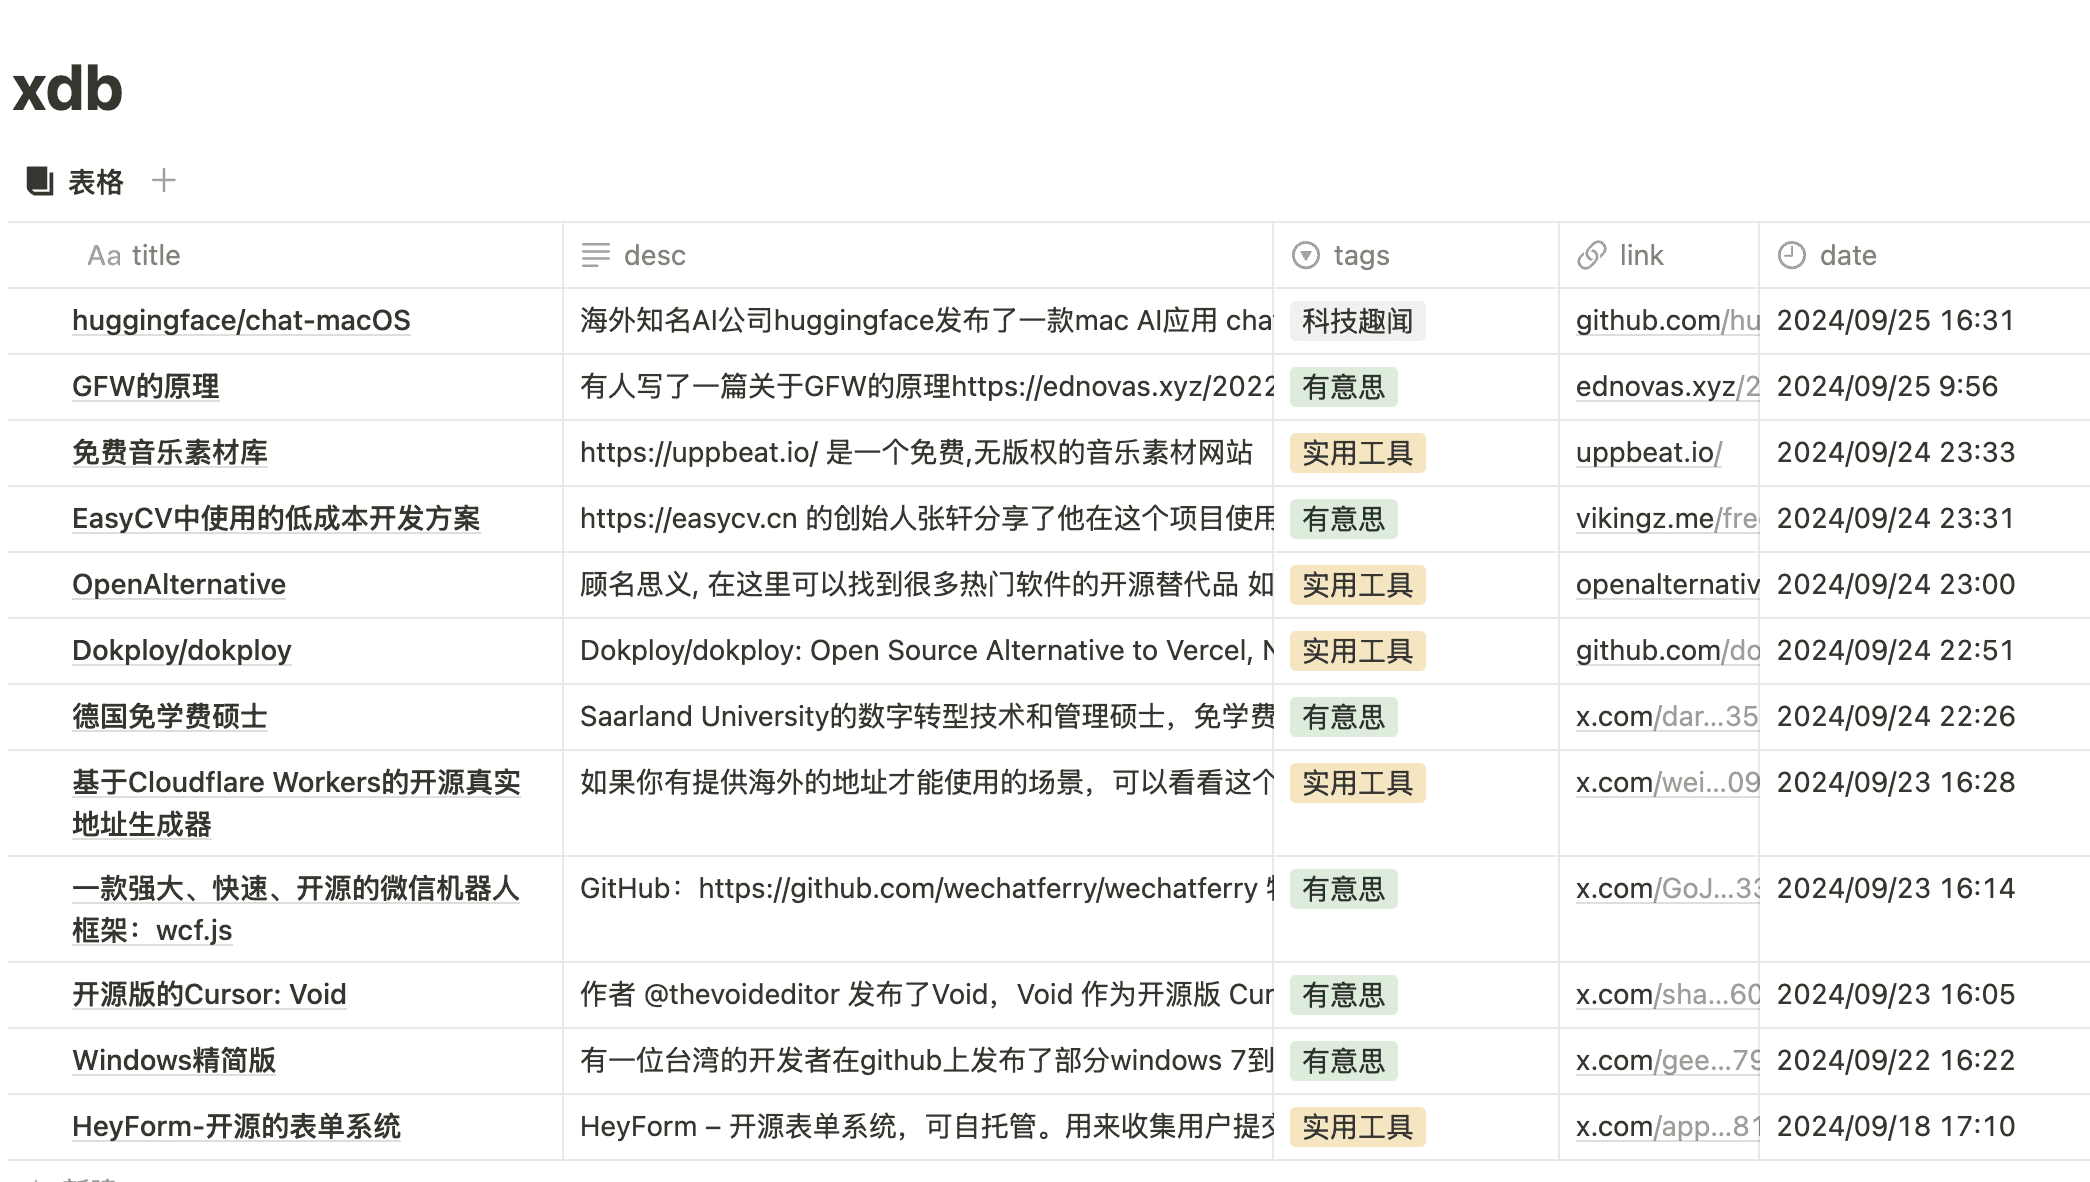Viewport: 2090px width, 1182px height.
Task: Click the 科技趣闻 tag in first row
Action: pyautogui.click(x=1357, y=321)
